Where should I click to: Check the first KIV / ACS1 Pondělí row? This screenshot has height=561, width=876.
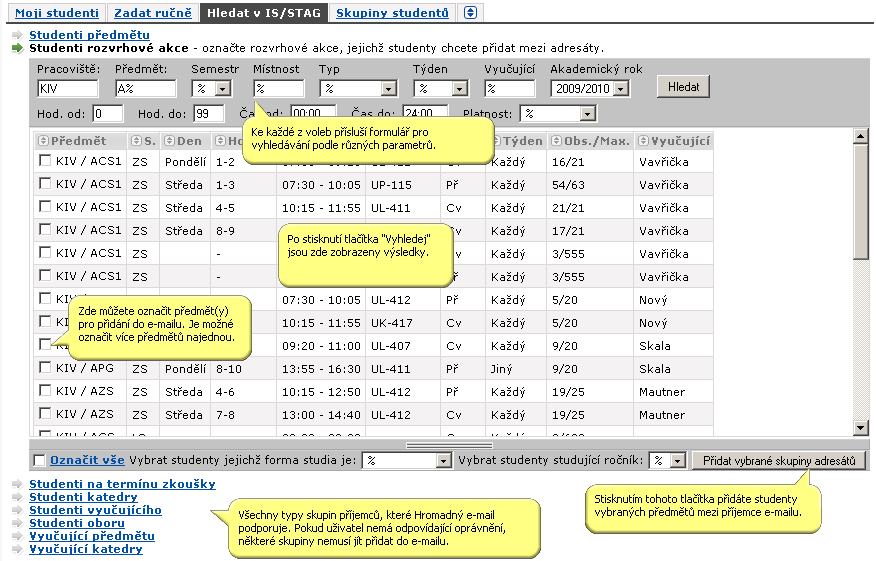click(x=45, y=161)
